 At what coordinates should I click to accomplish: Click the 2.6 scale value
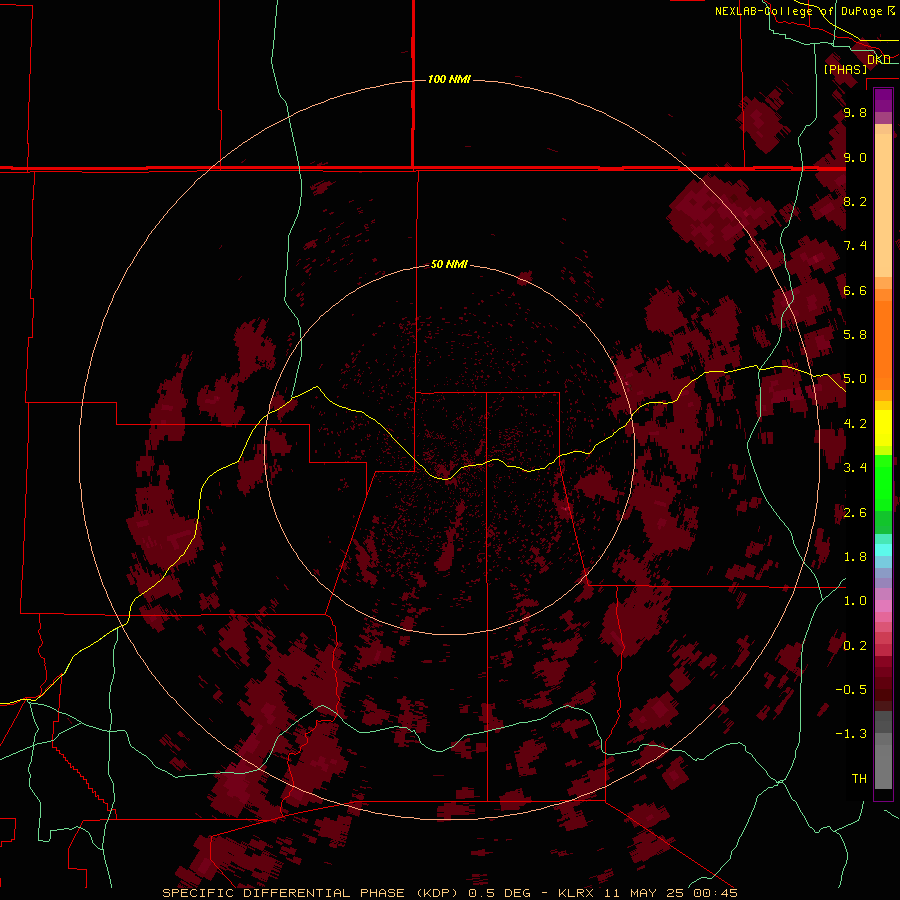855,513
